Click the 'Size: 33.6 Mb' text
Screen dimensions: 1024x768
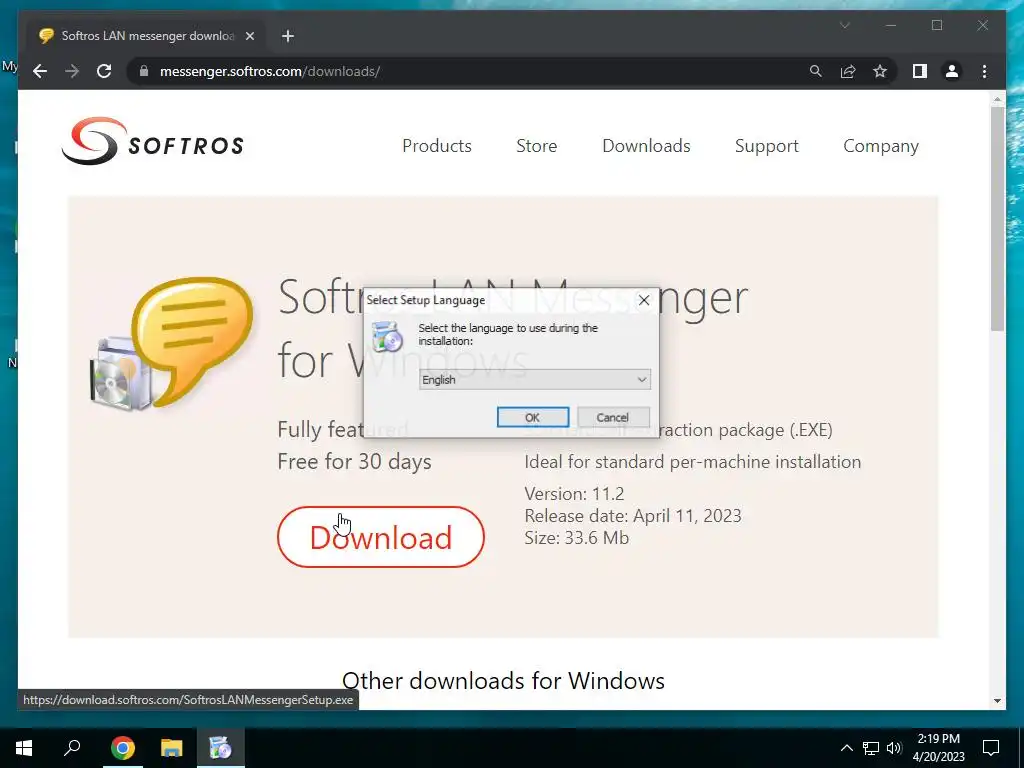(577, 538)
